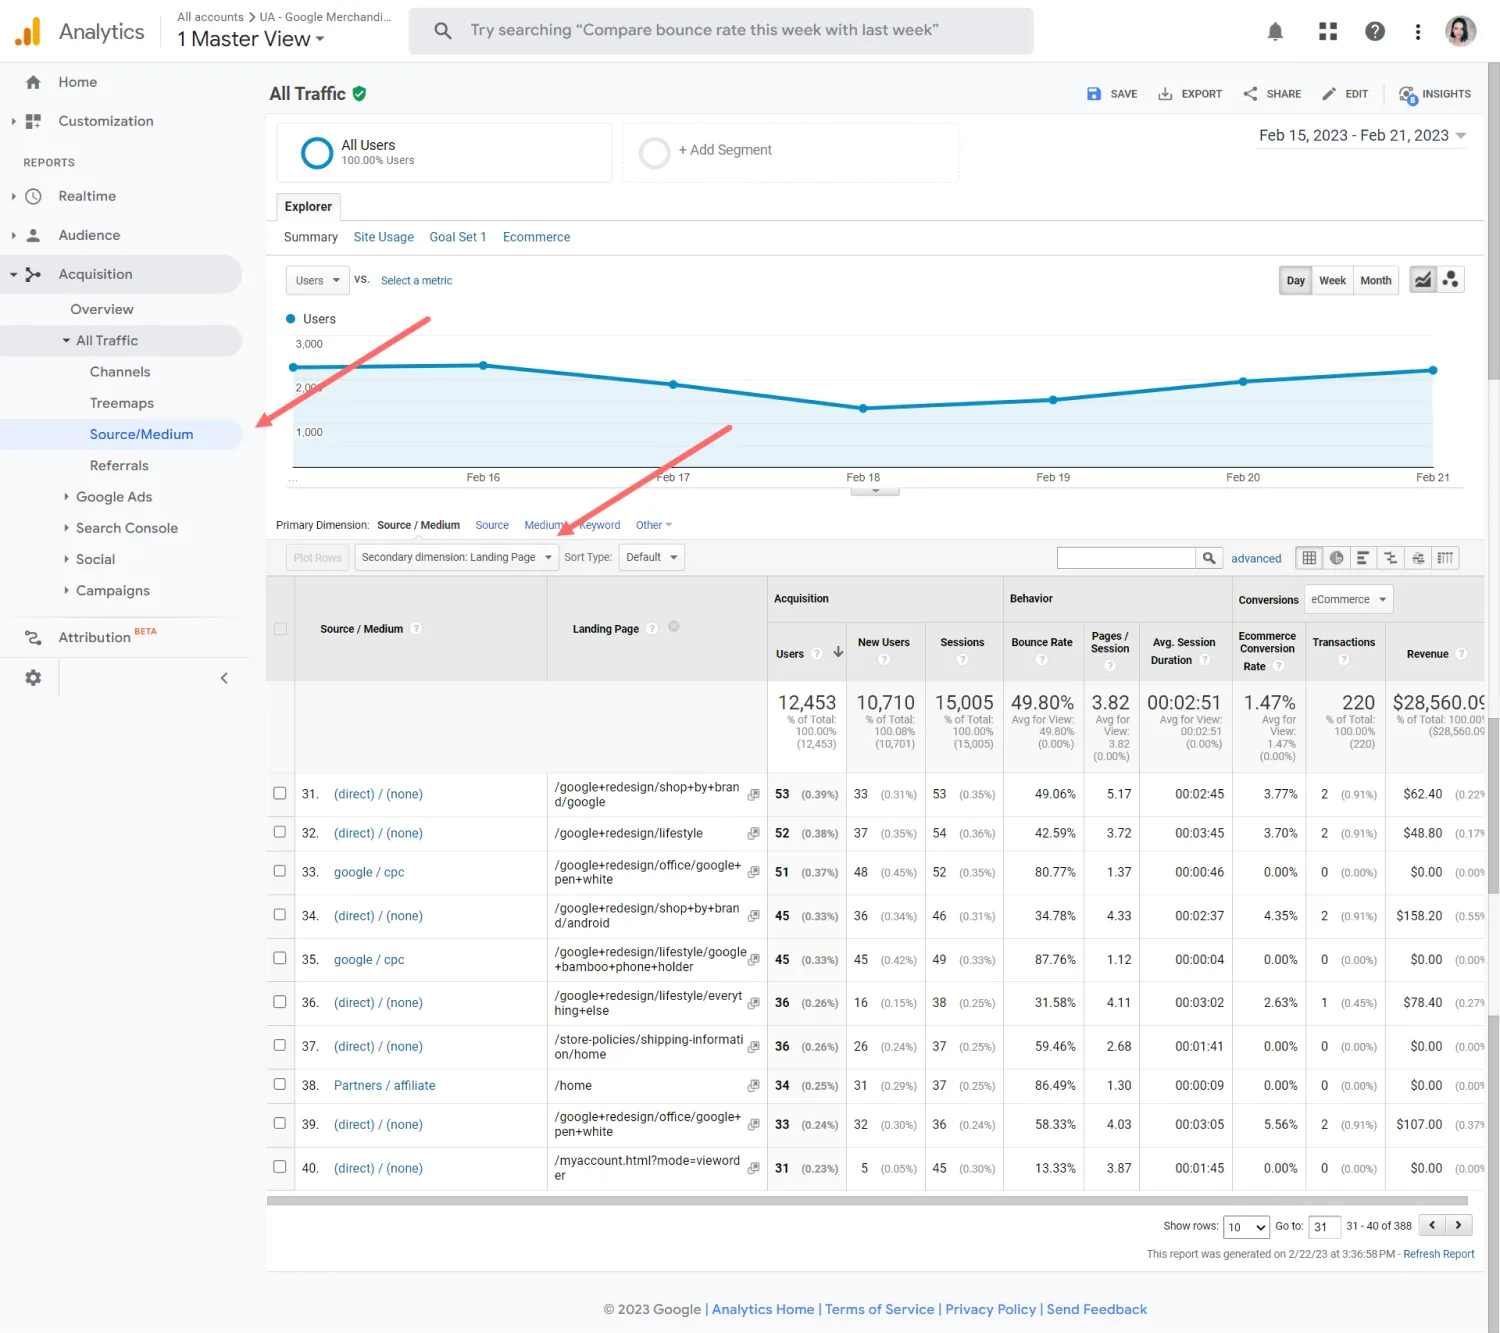Click the help question mark icon
This screenshot has width=1500, height=1333.
(1375, 32)
